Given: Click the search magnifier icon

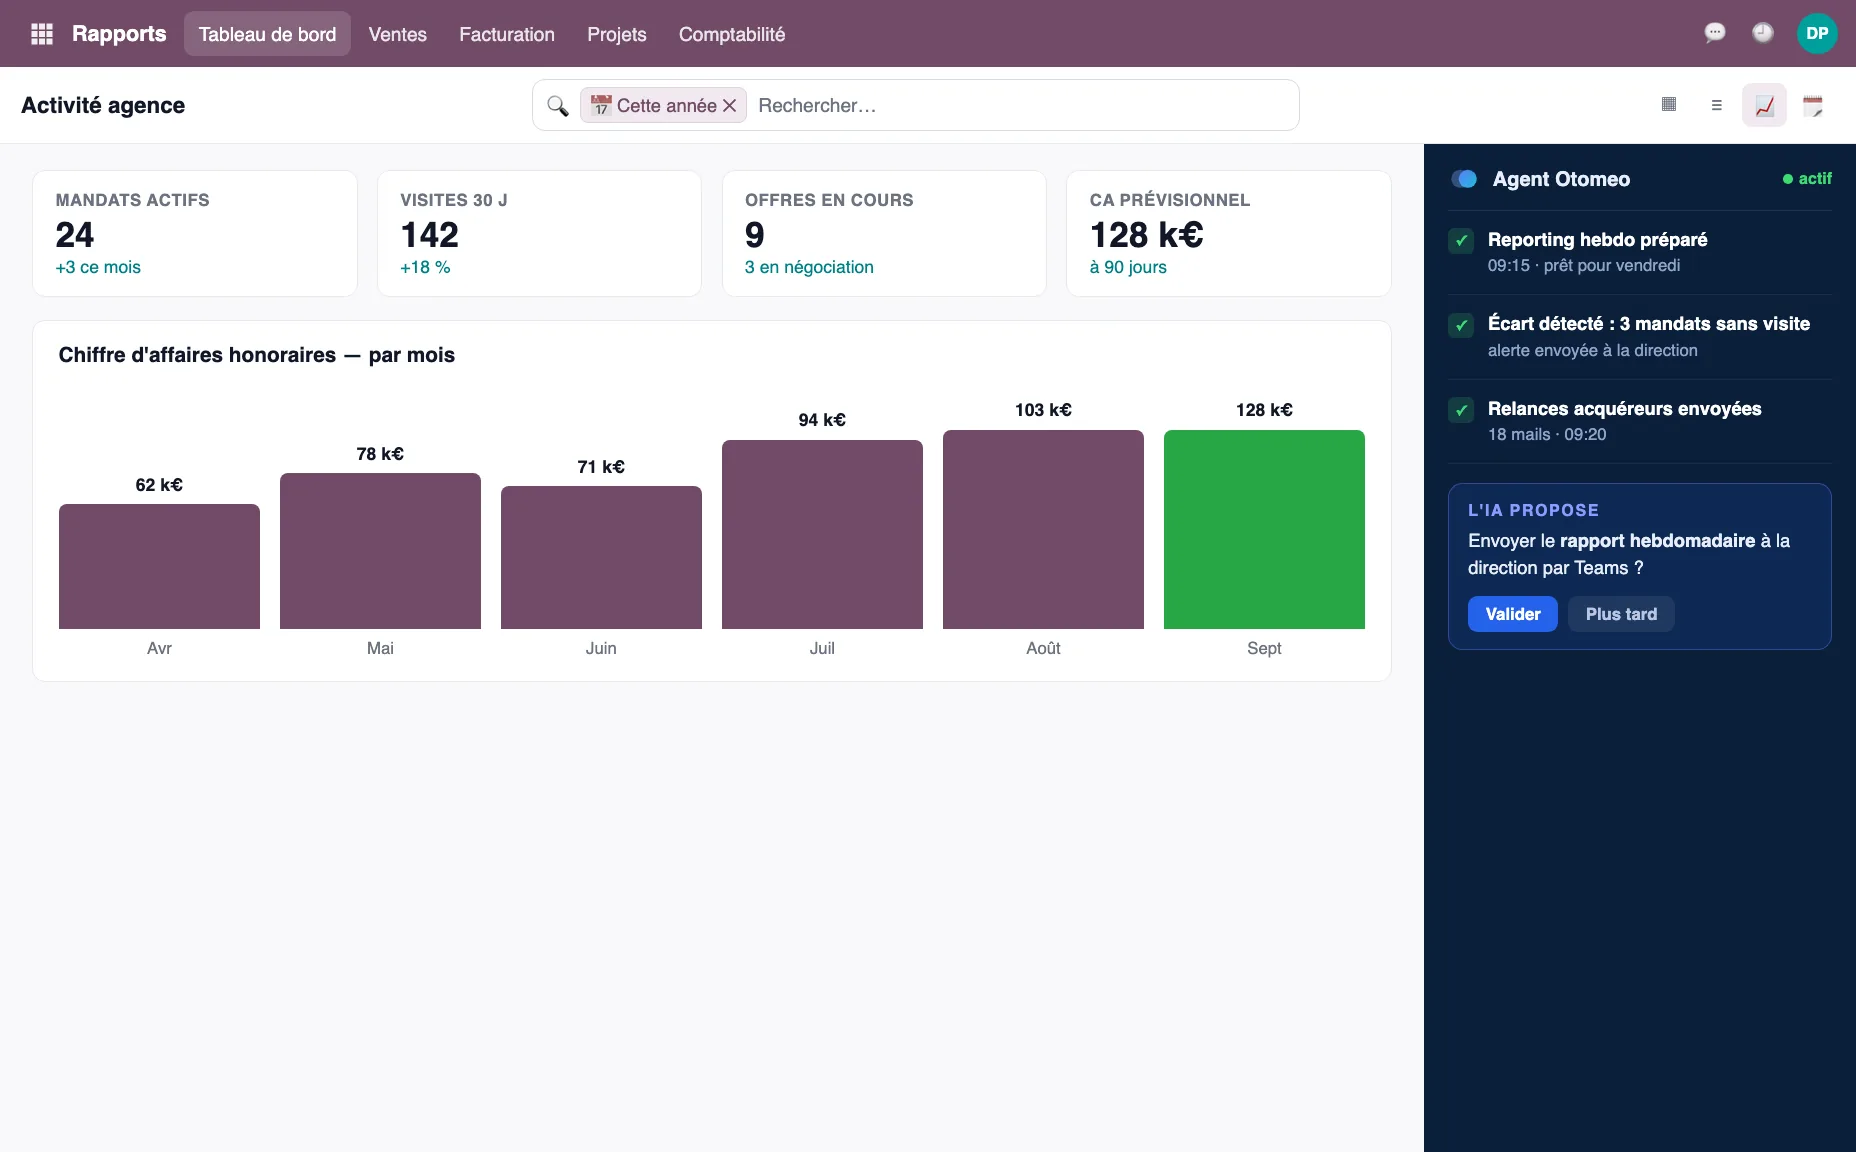Looking at the screenshot, I should 558,105.
